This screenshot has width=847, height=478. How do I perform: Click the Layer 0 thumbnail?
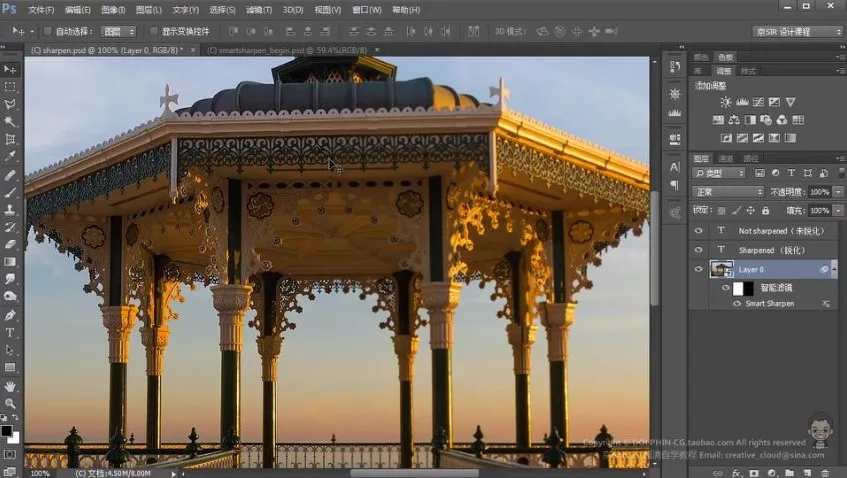tap(721, 269)
